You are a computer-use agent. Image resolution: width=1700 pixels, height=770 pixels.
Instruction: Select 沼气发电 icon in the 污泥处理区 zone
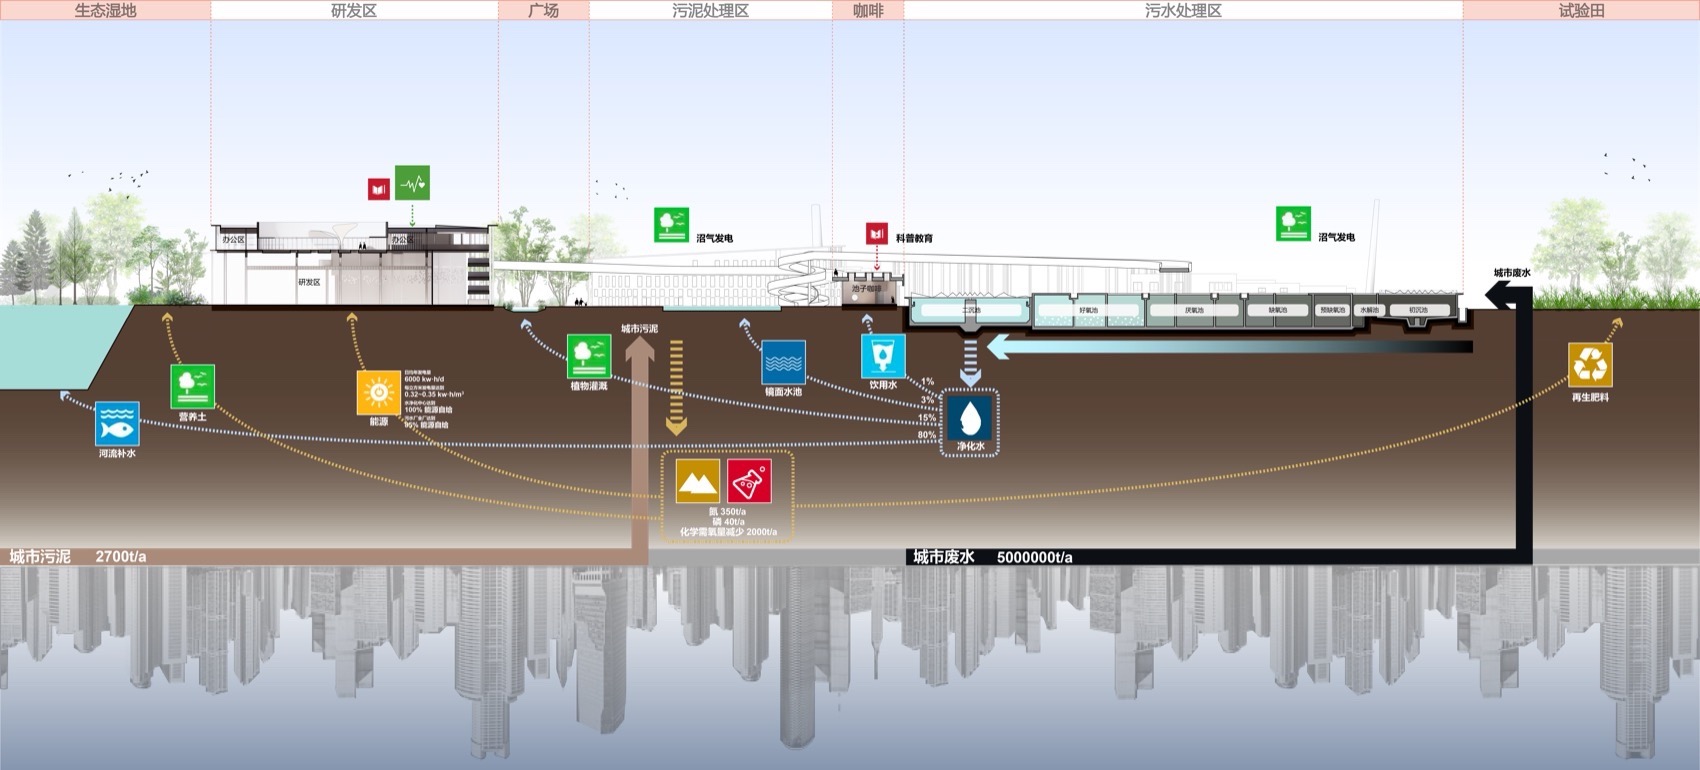coord(671,224)
